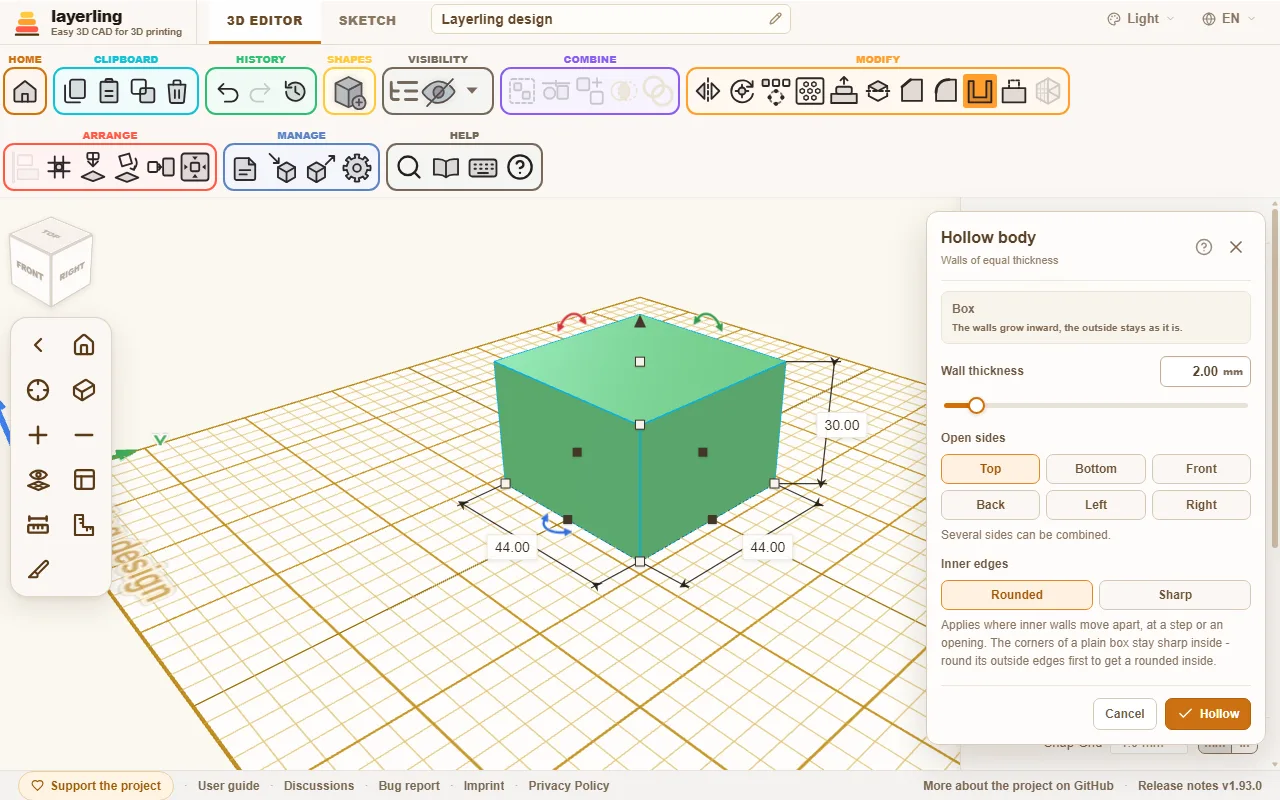Click the Delete trash can icon
1280x800 pixels.
[x=177, y=92]
